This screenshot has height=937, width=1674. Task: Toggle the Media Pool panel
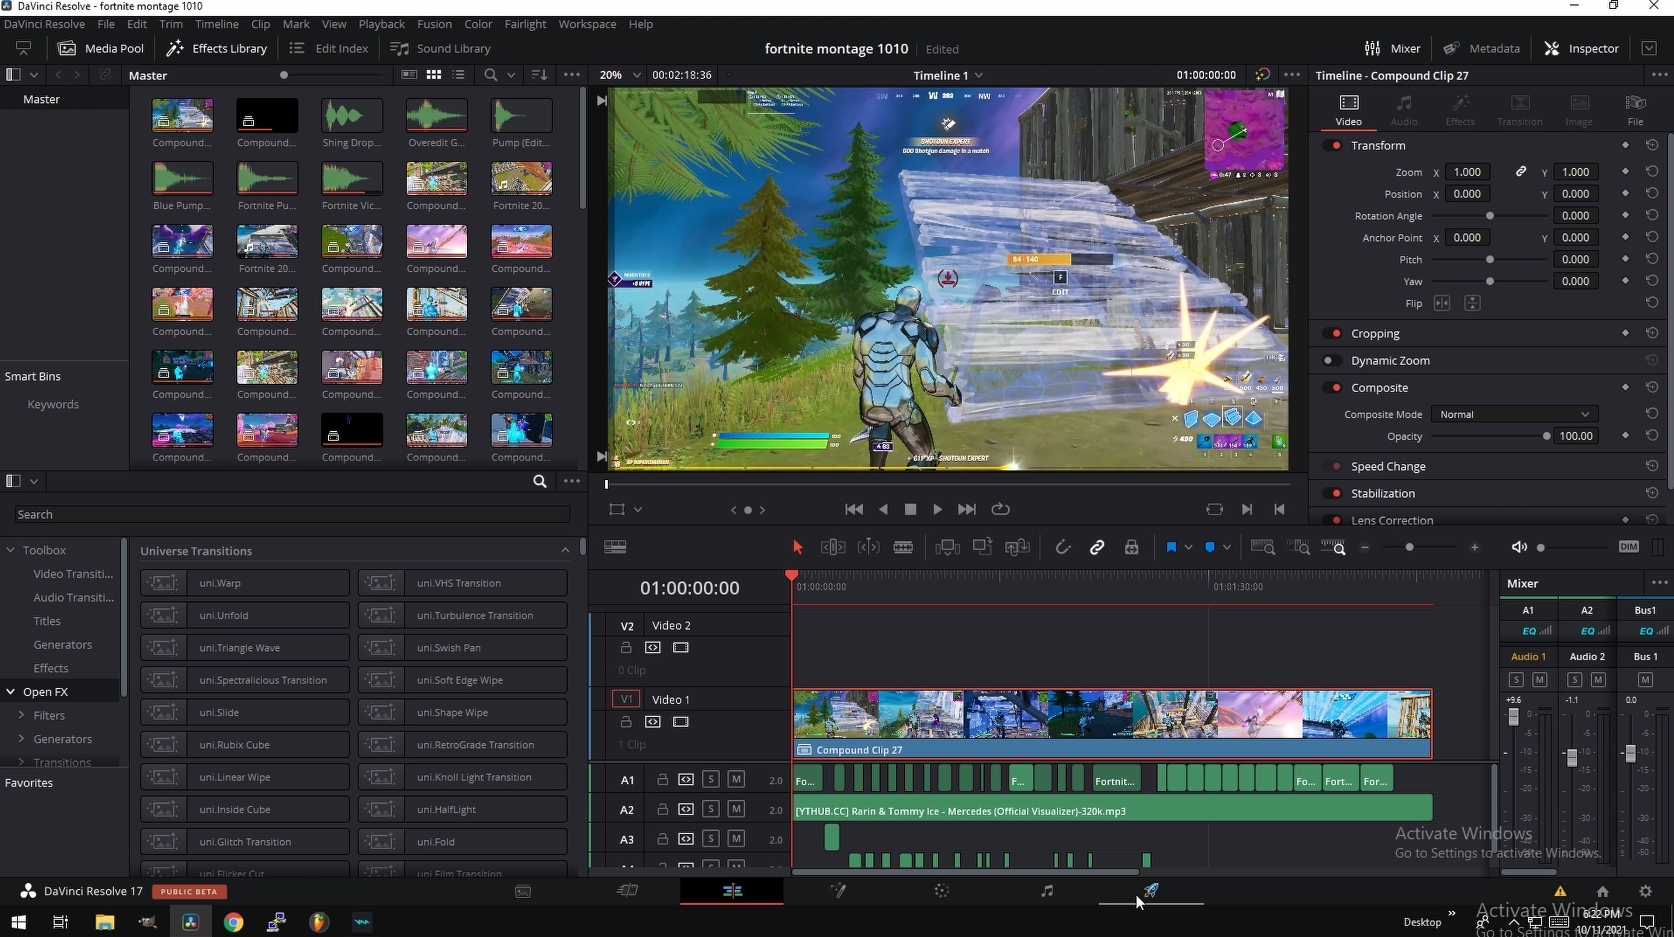tap(101, 48)
